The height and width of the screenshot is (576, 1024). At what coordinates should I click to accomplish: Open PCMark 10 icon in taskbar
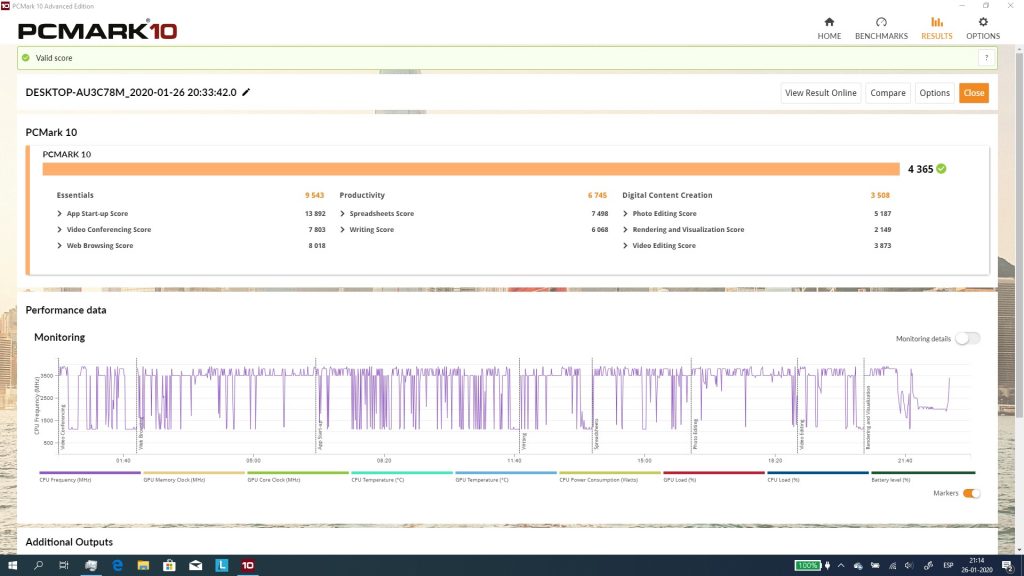(x=247, y=566)
